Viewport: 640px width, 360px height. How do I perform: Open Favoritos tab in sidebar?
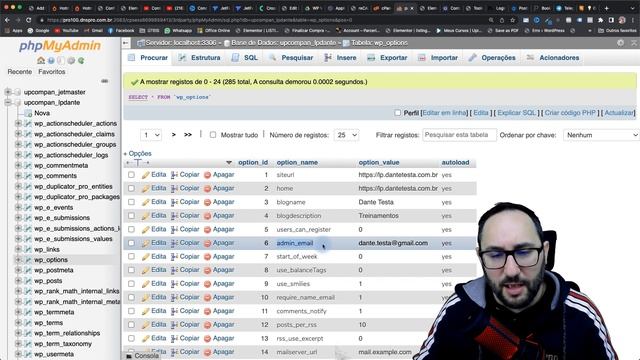click(51, 71)
